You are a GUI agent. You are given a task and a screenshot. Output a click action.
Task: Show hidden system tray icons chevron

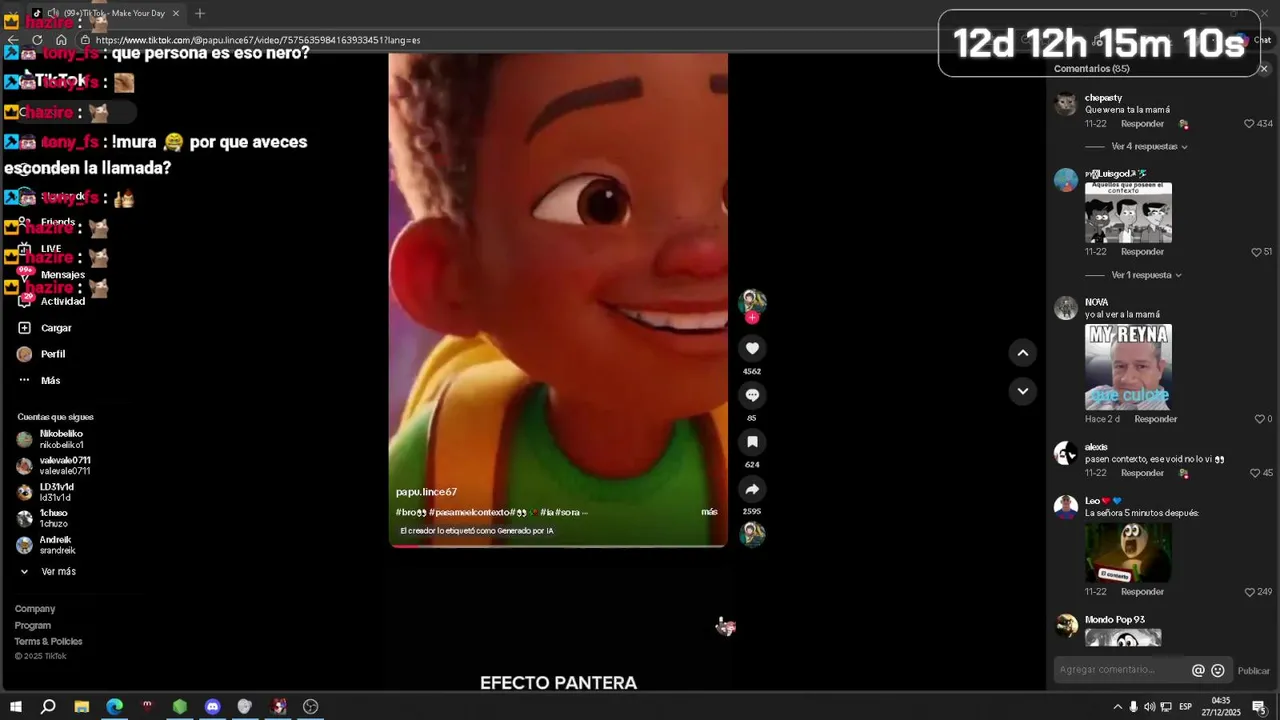coord(1117,707)
